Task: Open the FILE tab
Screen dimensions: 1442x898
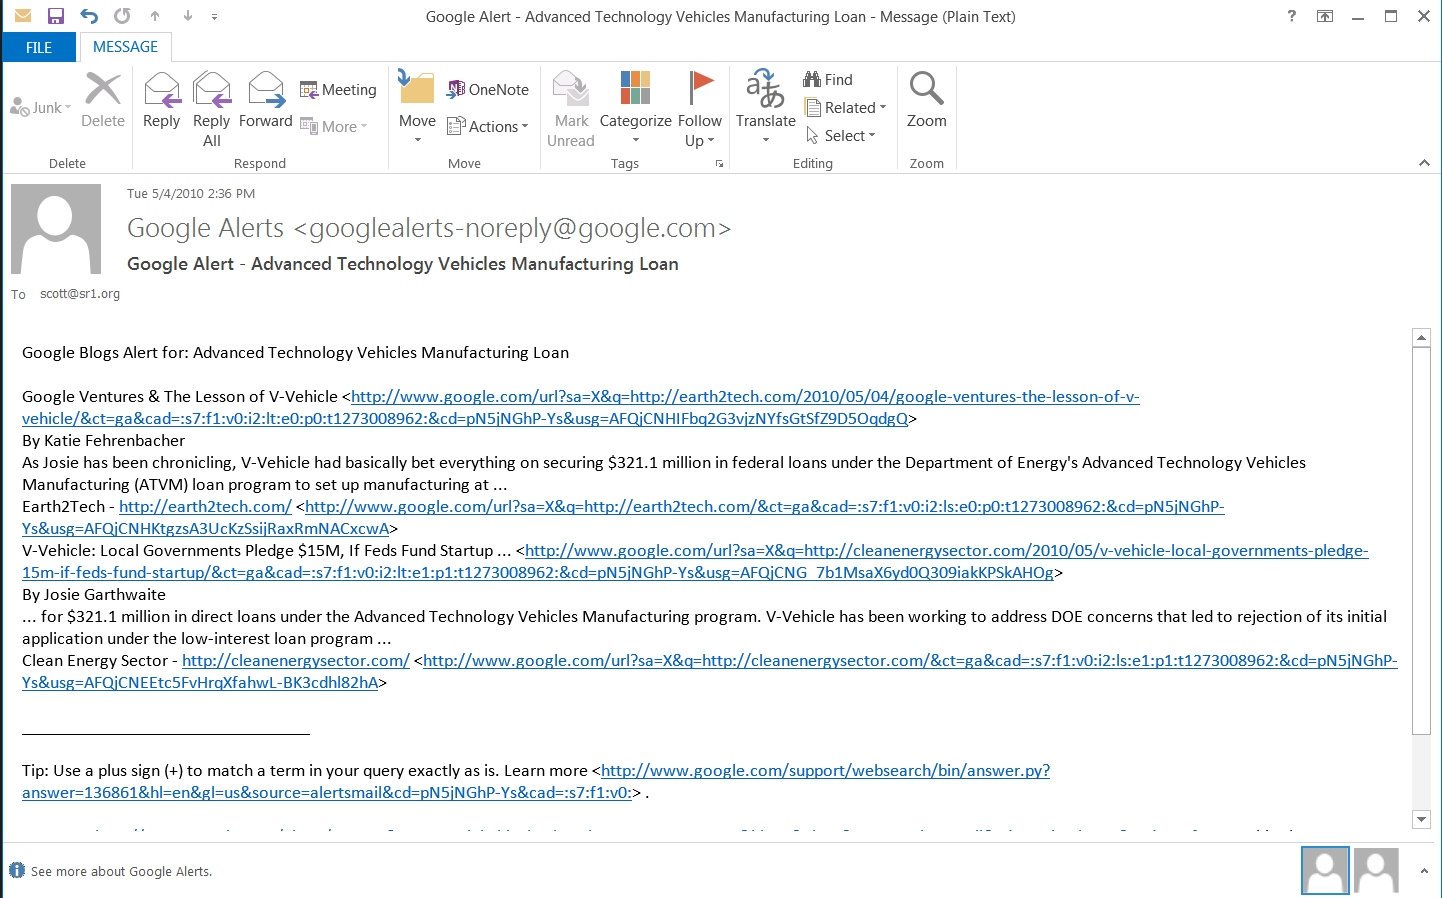Action: [39, 47]
